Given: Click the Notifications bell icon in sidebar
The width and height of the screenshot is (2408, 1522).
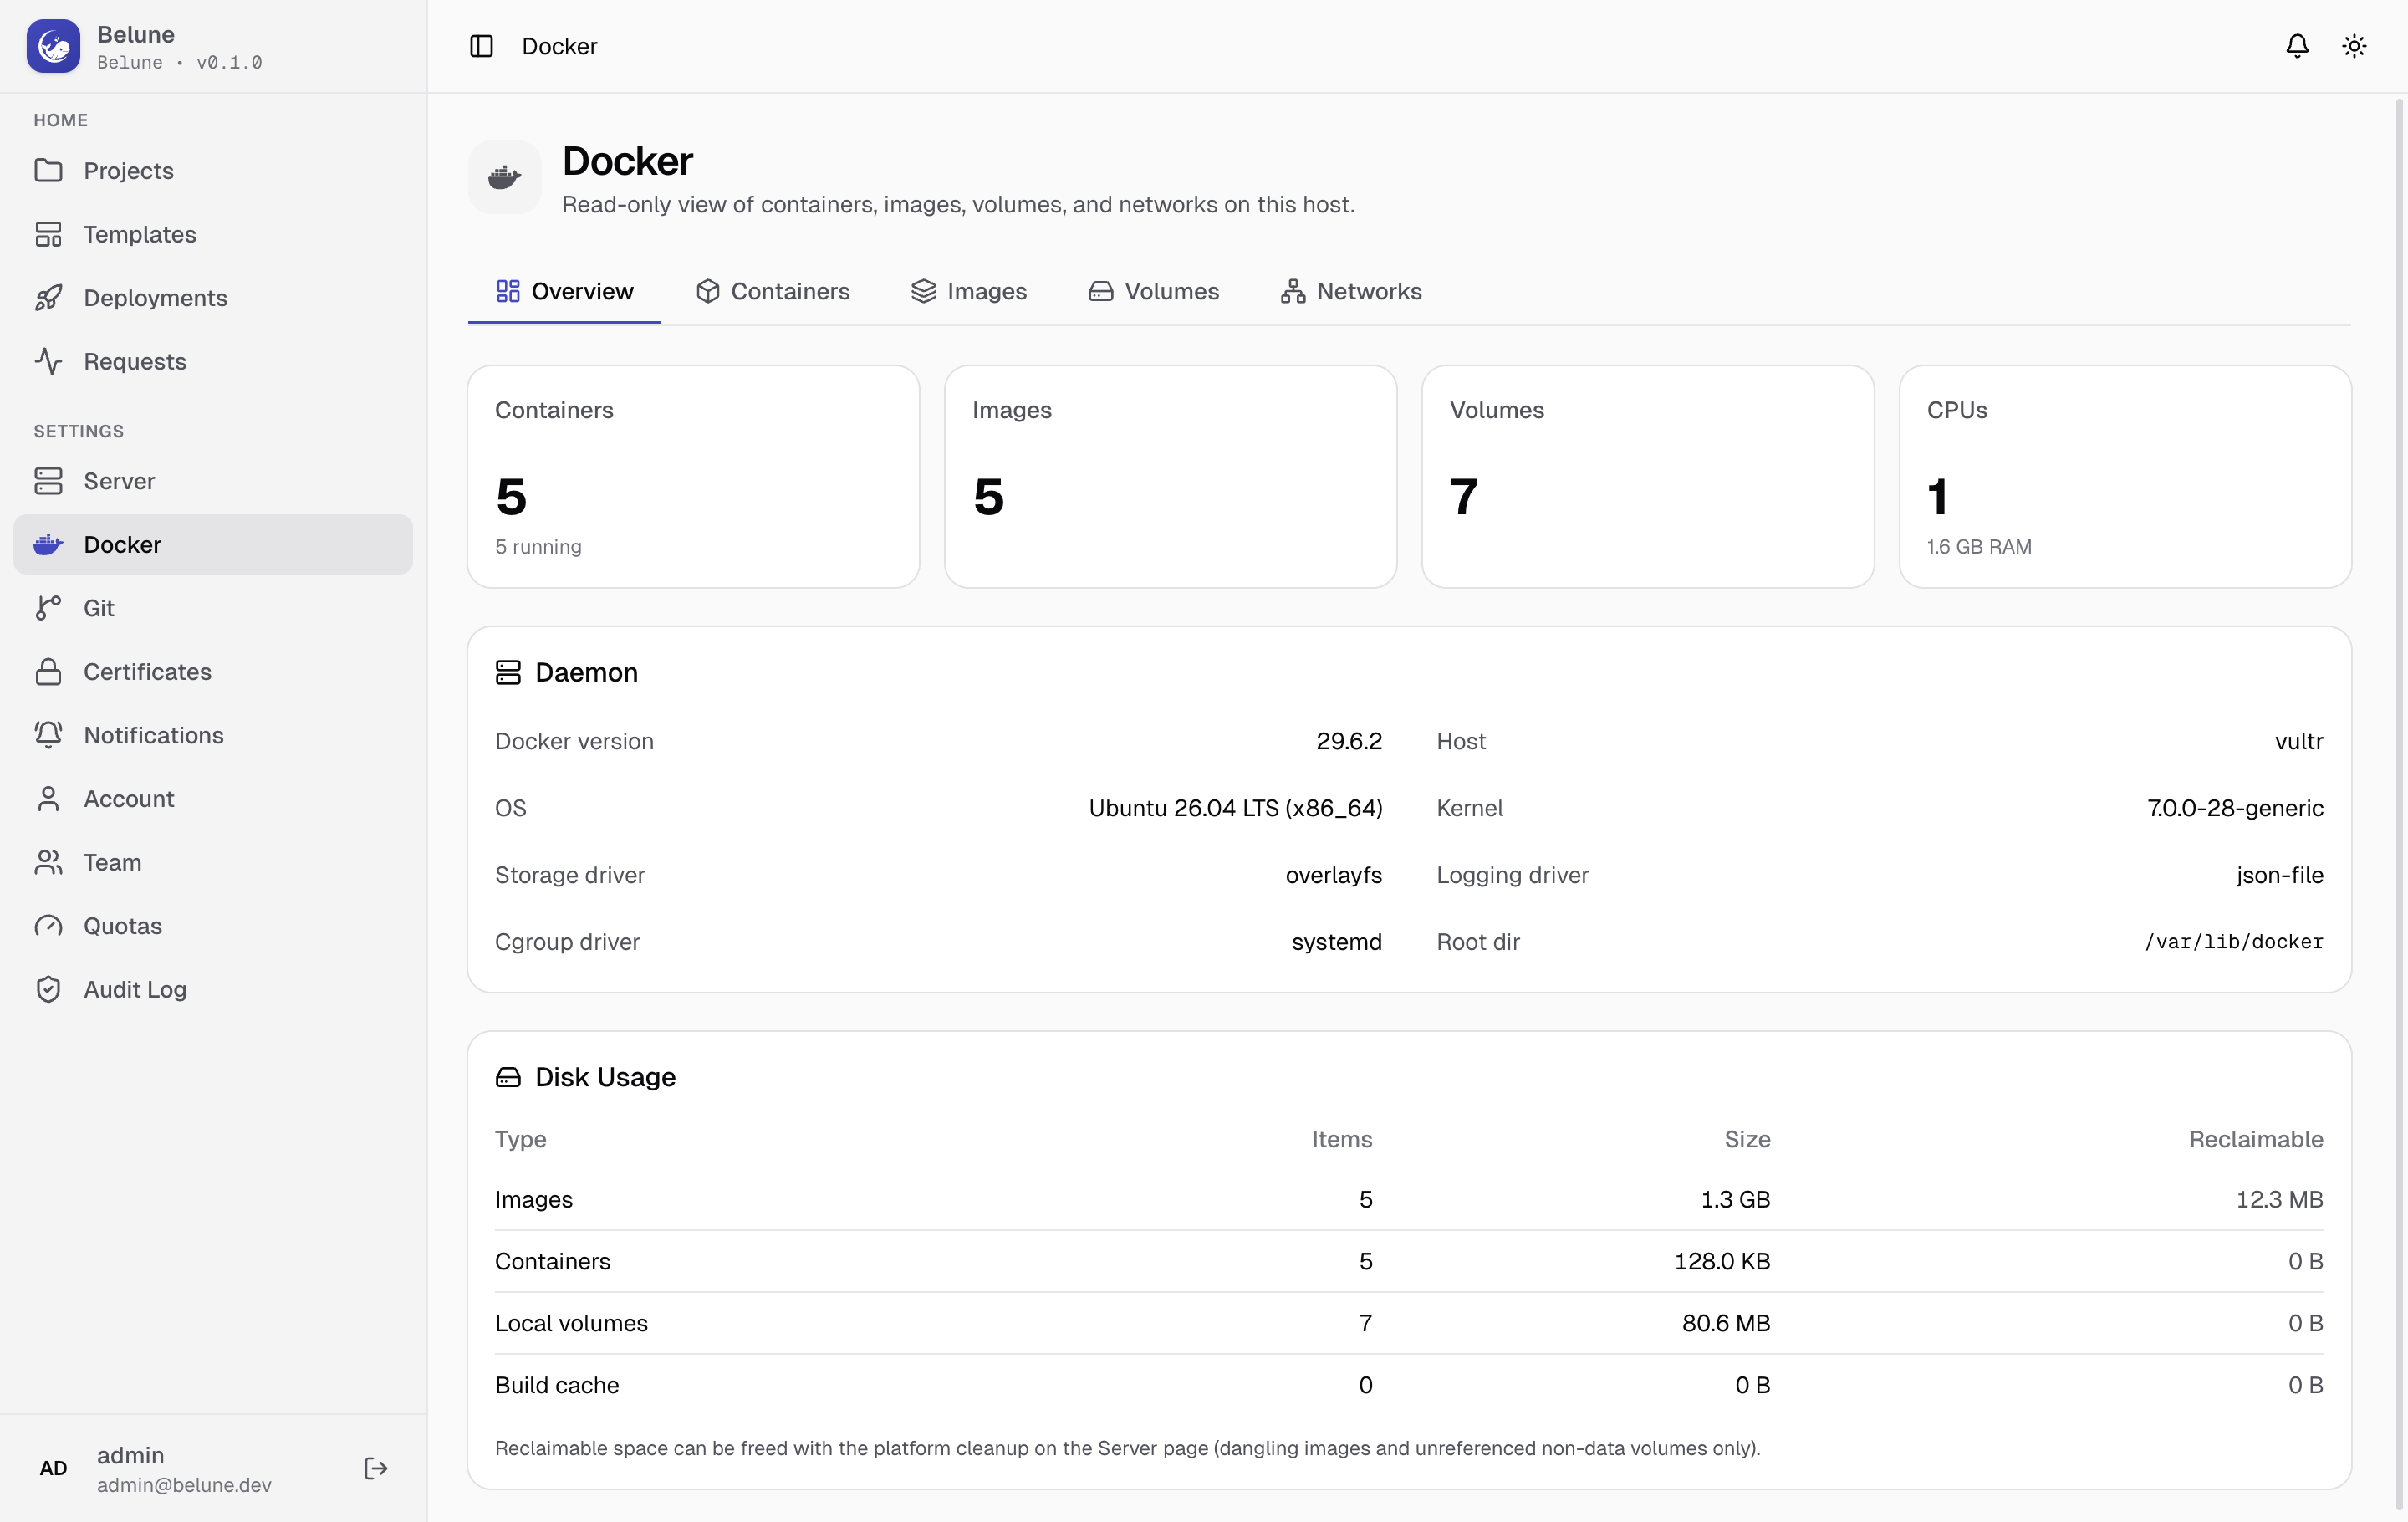Looking at the screenshot, I should click(x=48, y=735).
